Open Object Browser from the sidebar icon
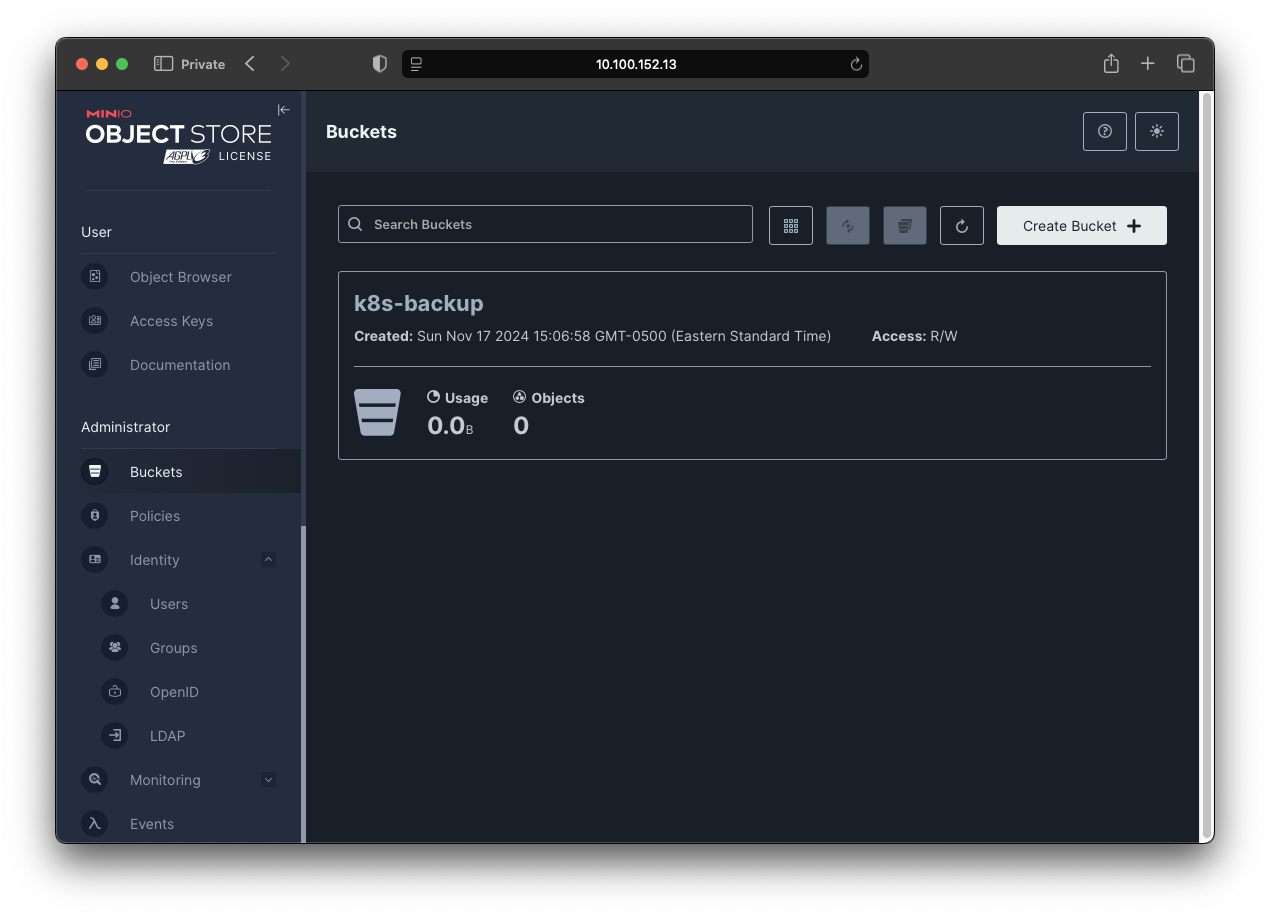The image size is (1270, 917). point(94,276)
